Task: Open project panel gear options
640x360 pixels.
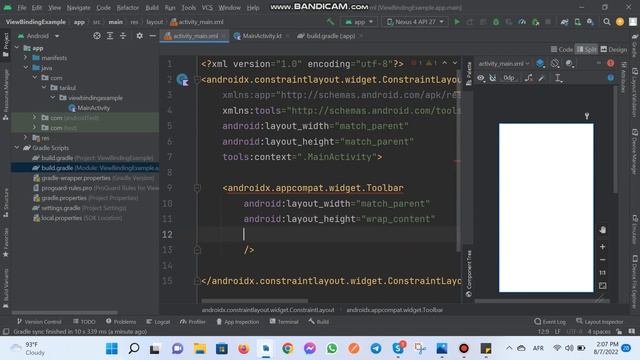Action: click(139, 36)
